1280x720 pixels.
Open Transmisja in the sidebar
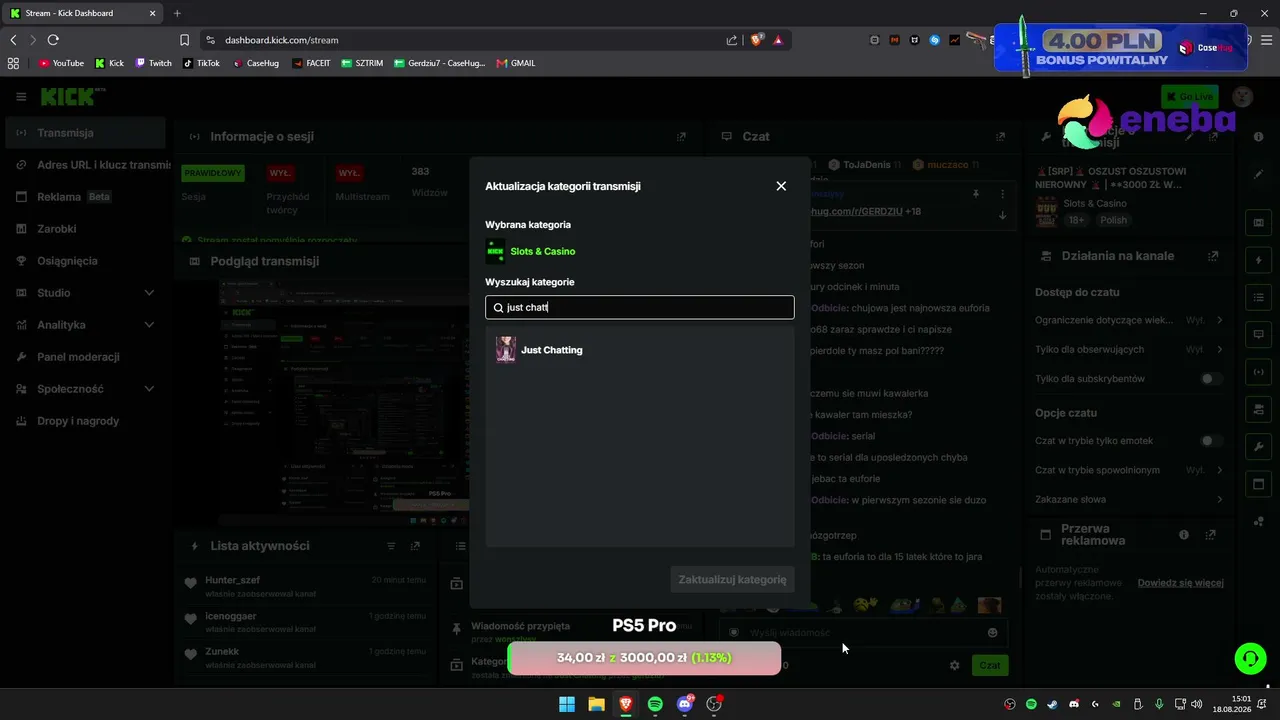(x=85, y=133)
